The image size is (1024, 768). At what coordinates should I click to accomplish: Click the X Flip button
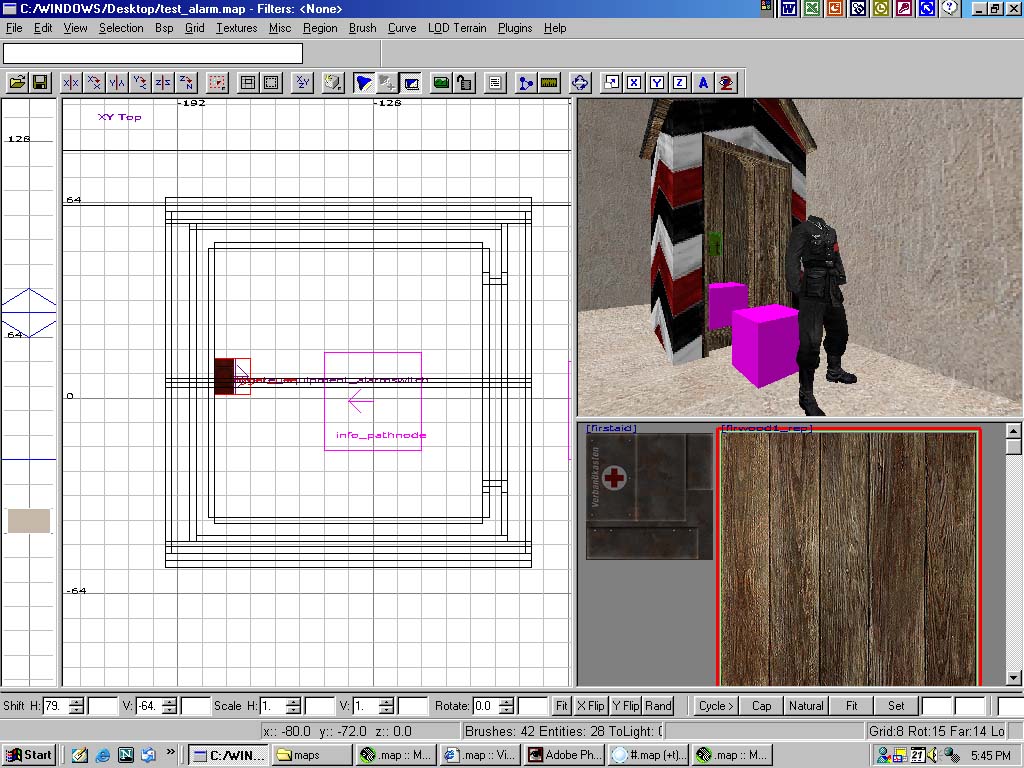(x=591, y=706)
